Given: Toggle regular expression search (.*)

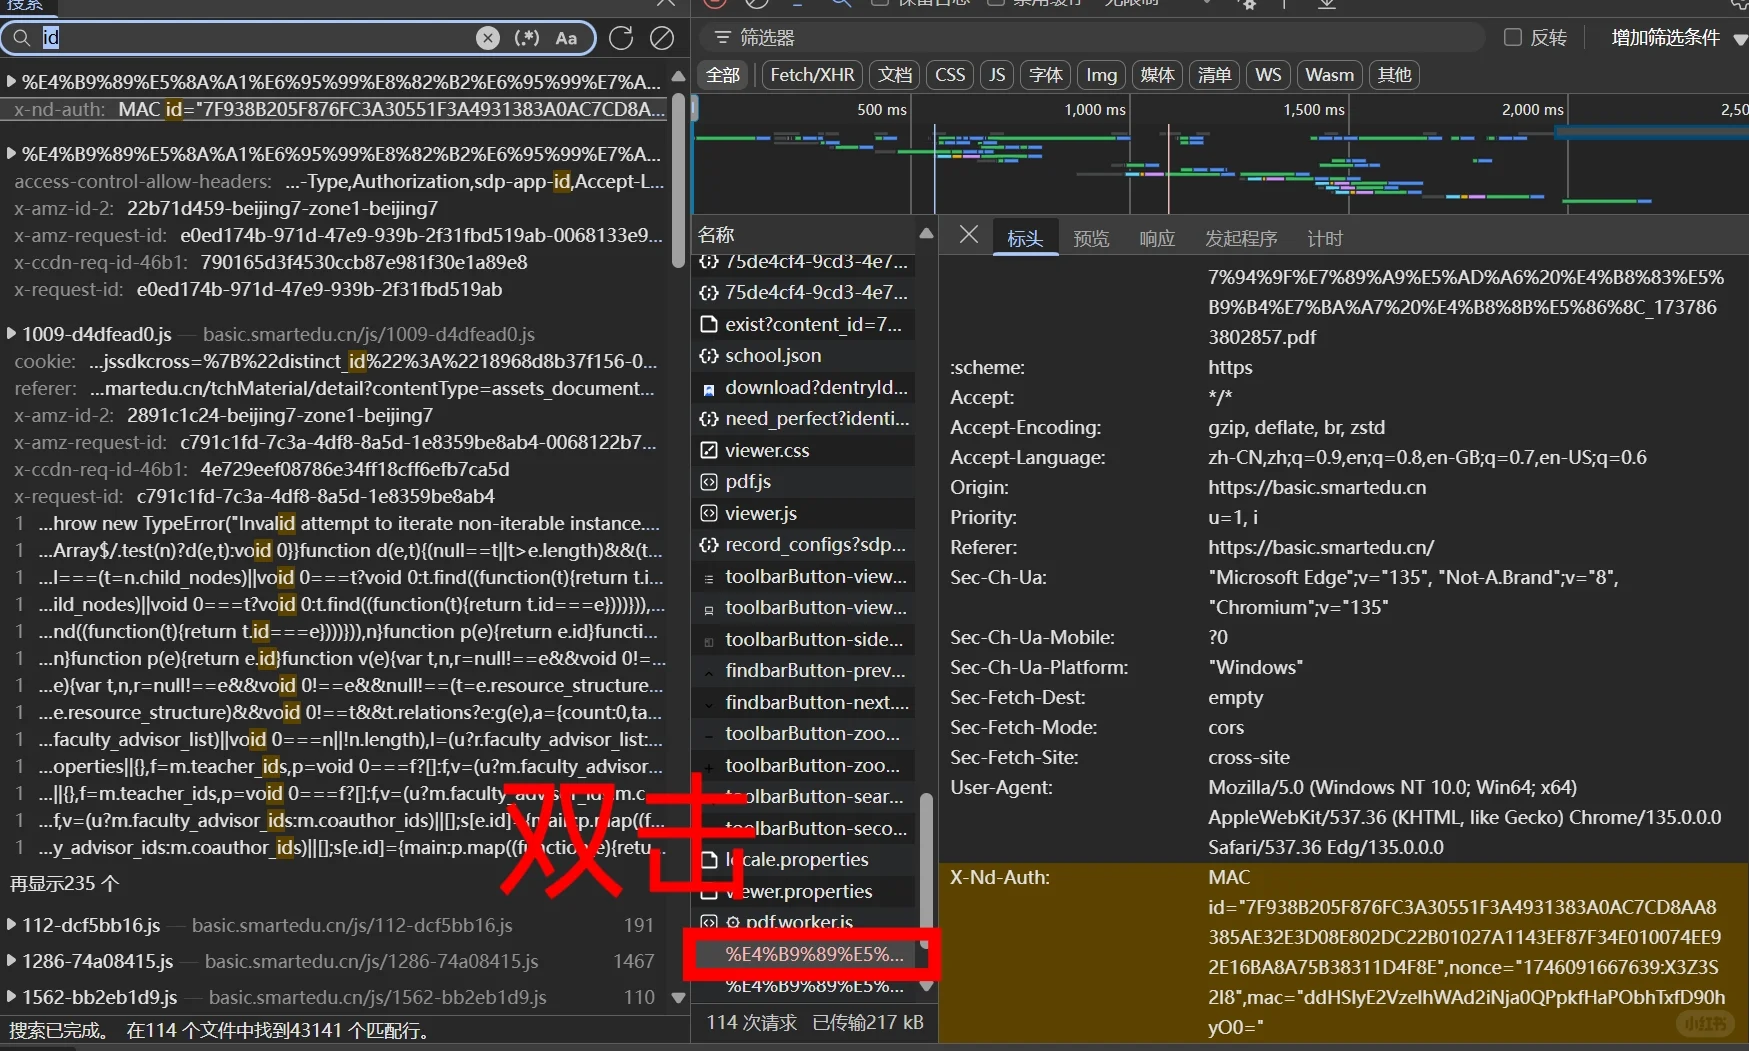Looking at the screenshot, I should (527, 38).
